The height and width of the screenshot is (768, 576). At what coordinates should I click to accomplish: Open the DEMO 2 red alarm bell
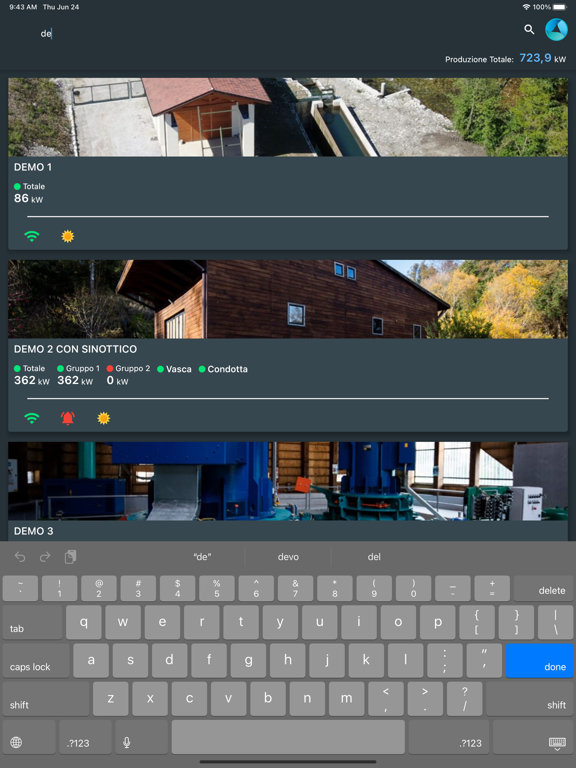click(x=68, y=418)
